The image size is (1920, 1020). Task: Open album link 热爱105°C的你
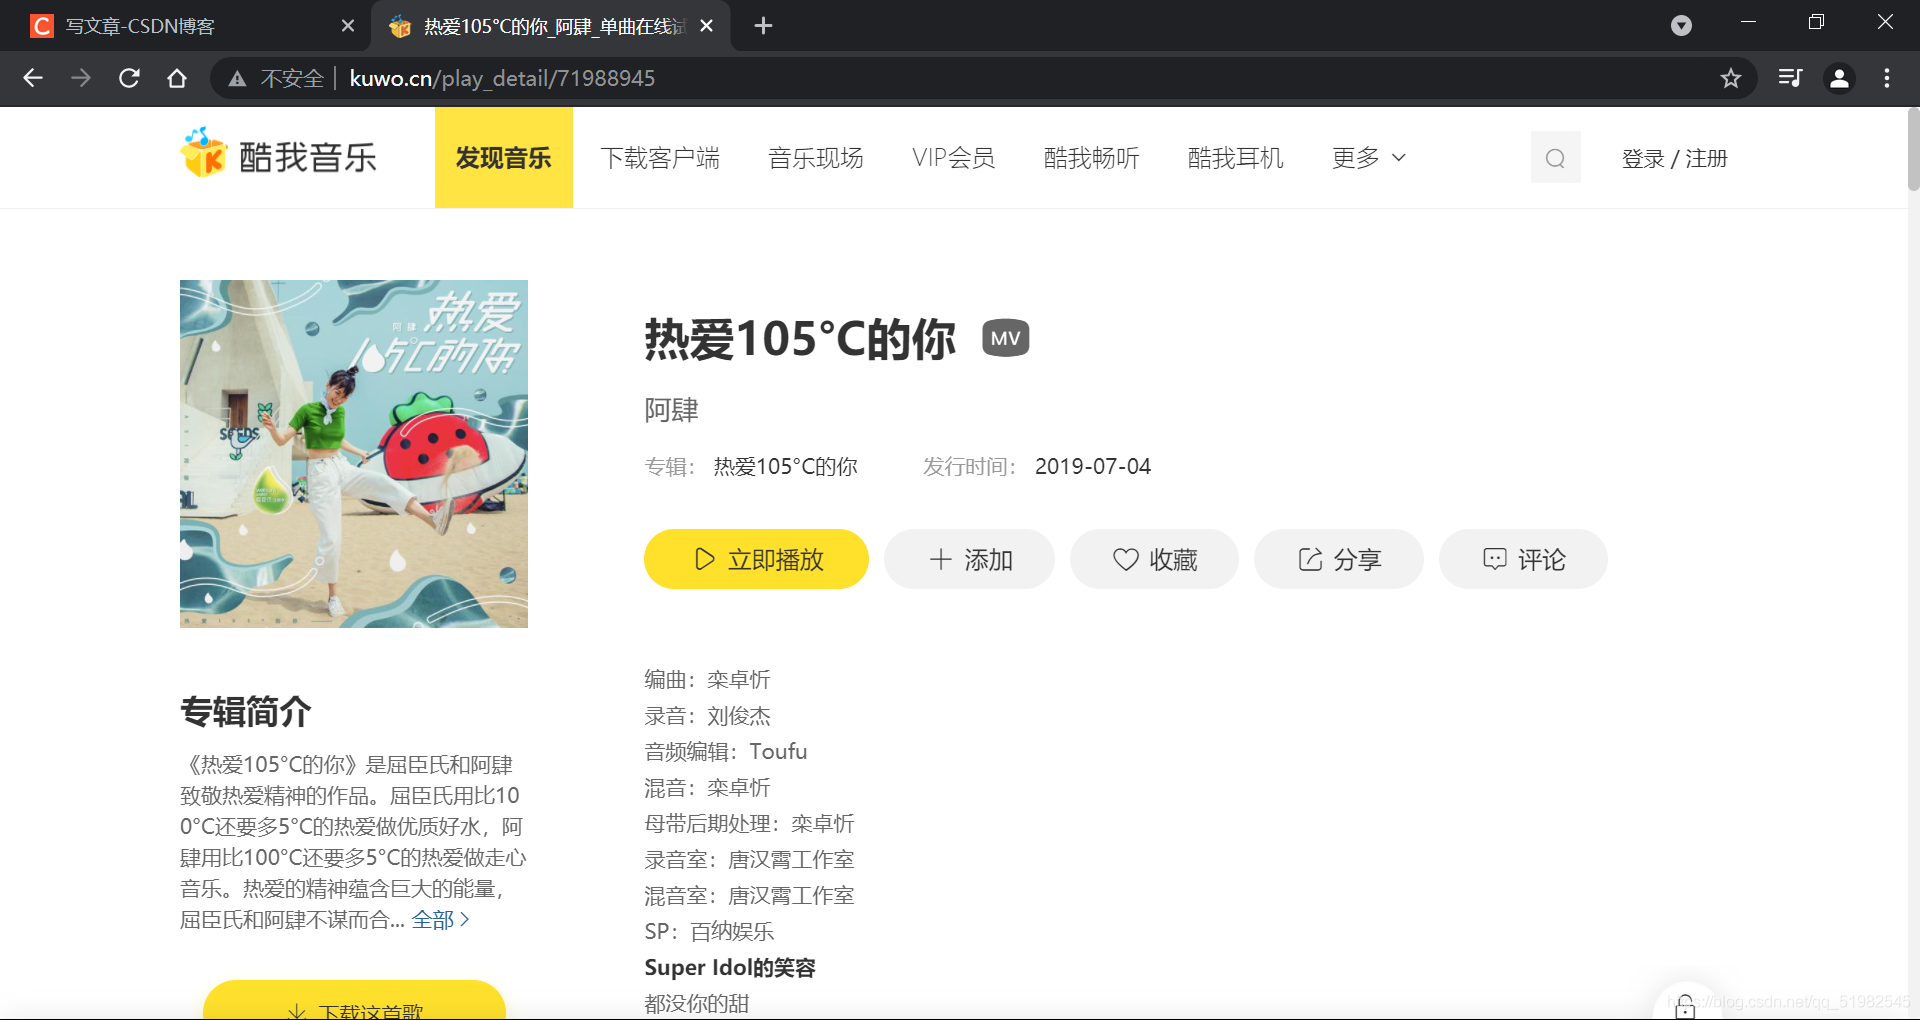(x=786, y=467)
